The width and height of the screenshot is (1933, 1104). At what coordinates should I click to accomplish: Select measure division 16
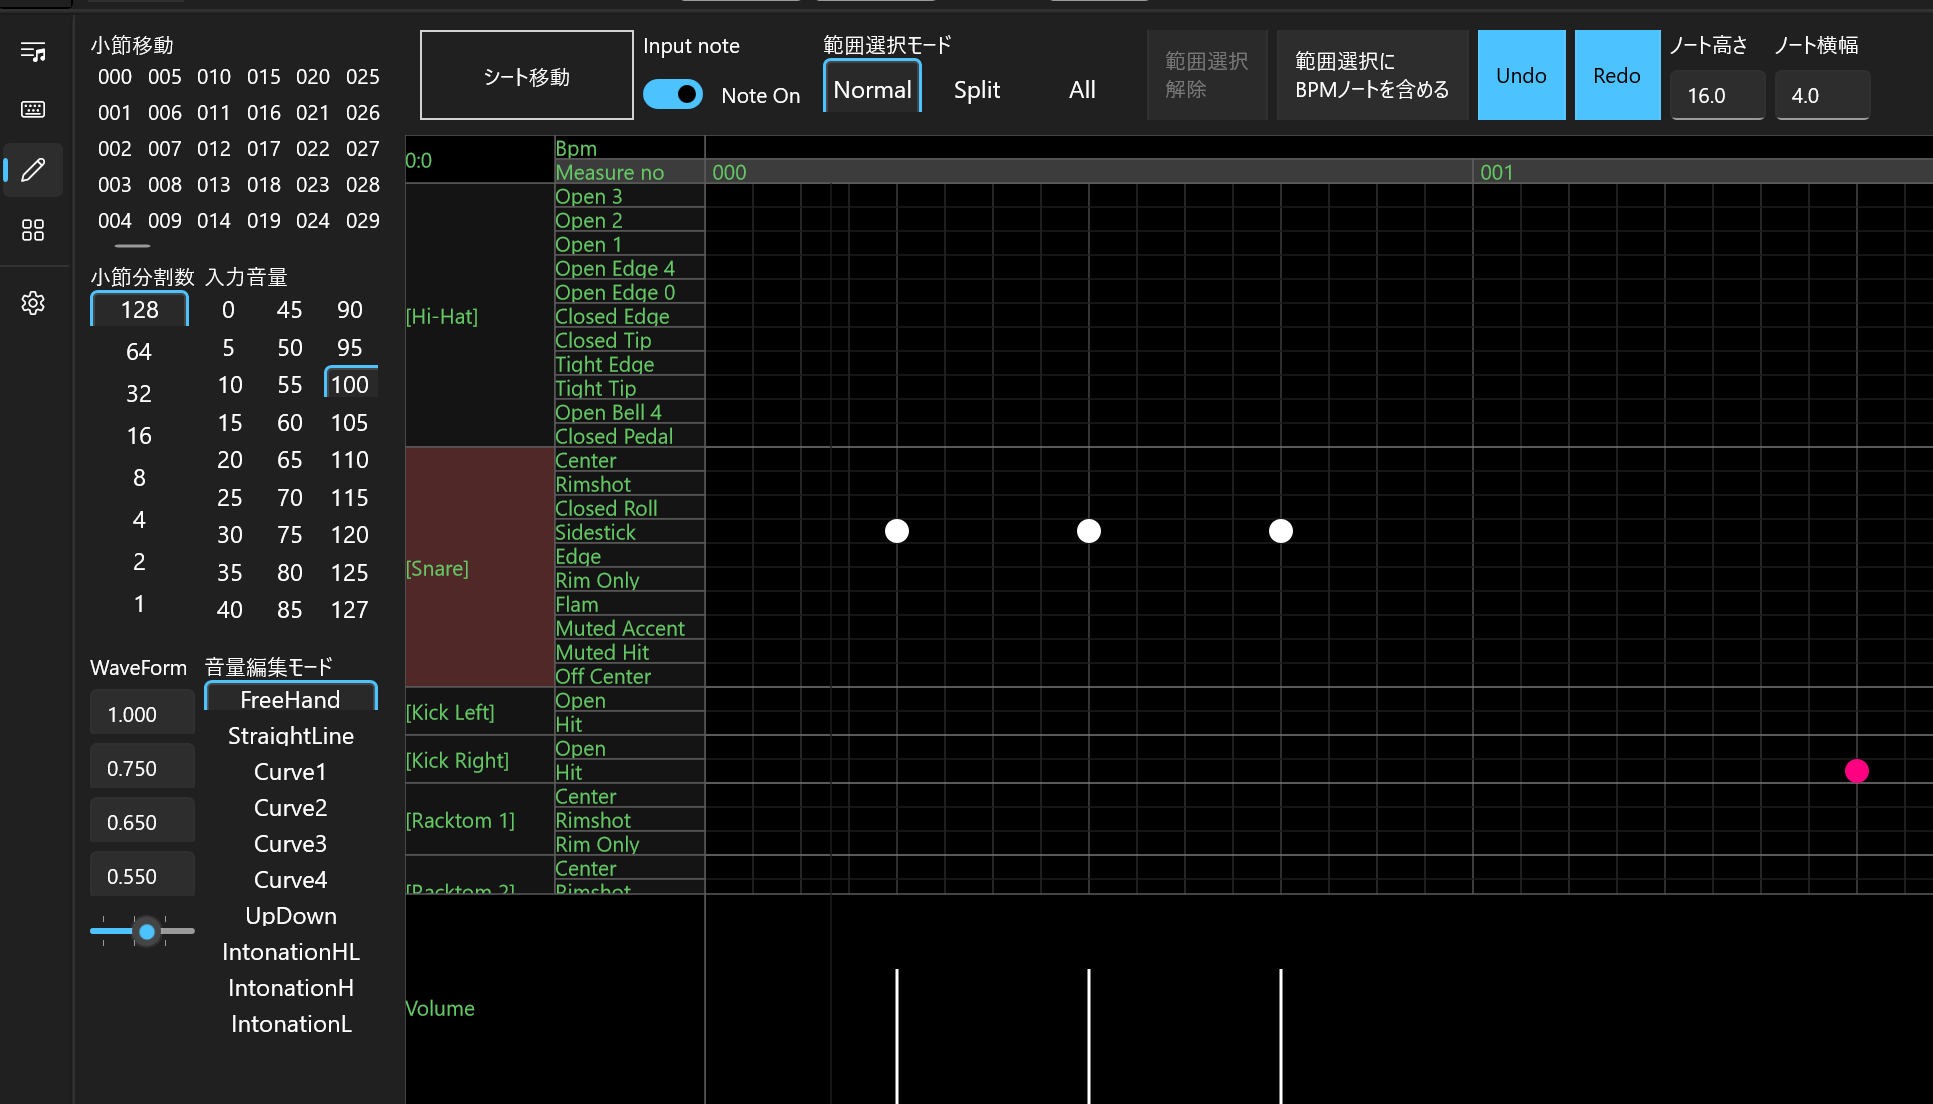click(x=139, y=435)
